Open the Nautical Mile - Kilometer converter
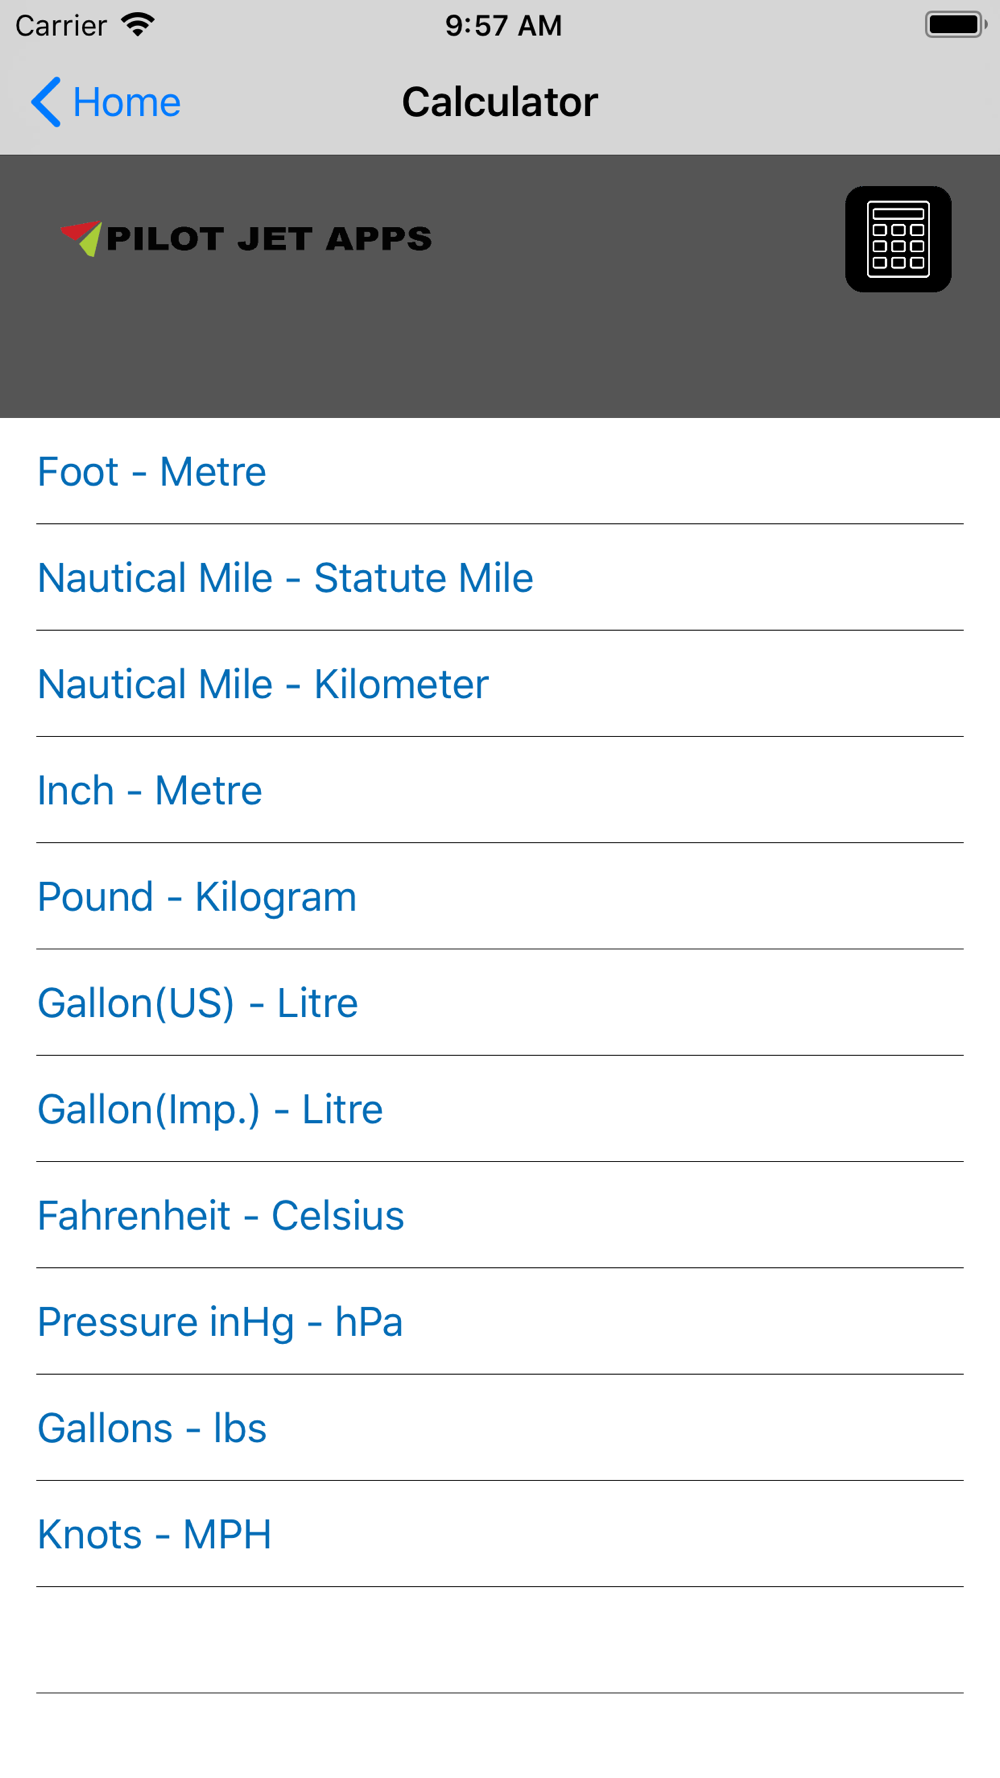 [x=500, y=684]
